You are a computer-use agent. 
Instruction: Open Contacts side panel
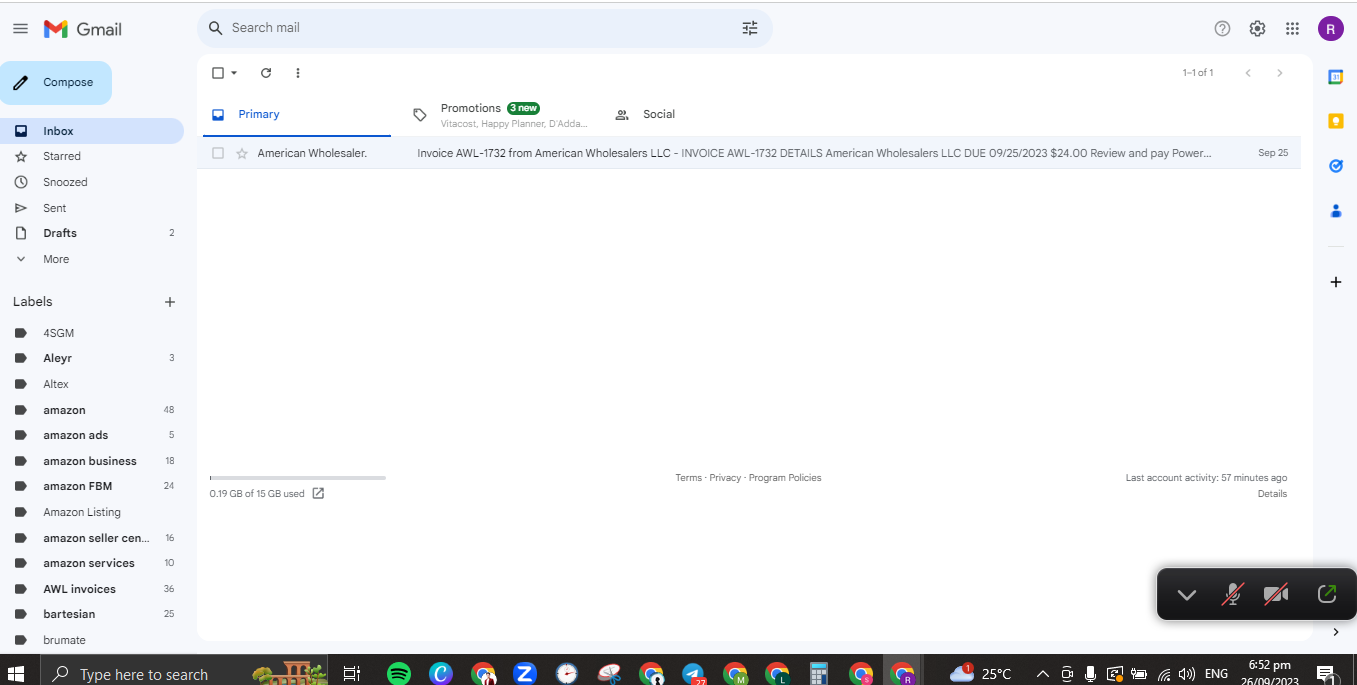tap(1335, 211)
